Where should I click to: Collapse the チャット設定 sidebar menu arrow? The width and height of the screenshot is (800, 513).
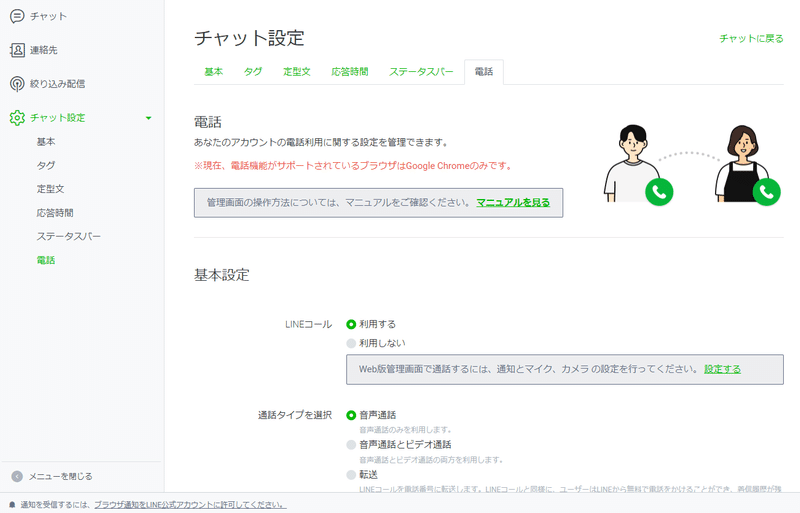click(148, 118)
